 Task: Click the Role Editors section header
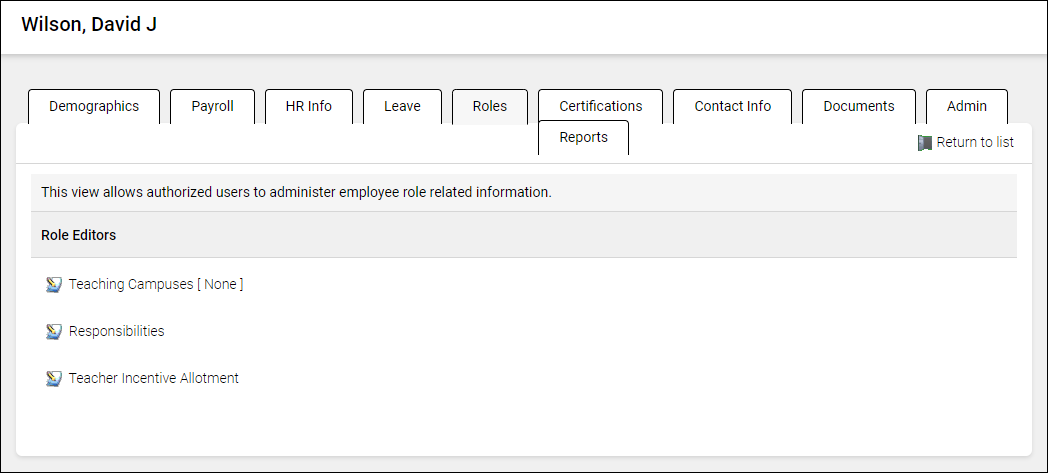(78, 236)
